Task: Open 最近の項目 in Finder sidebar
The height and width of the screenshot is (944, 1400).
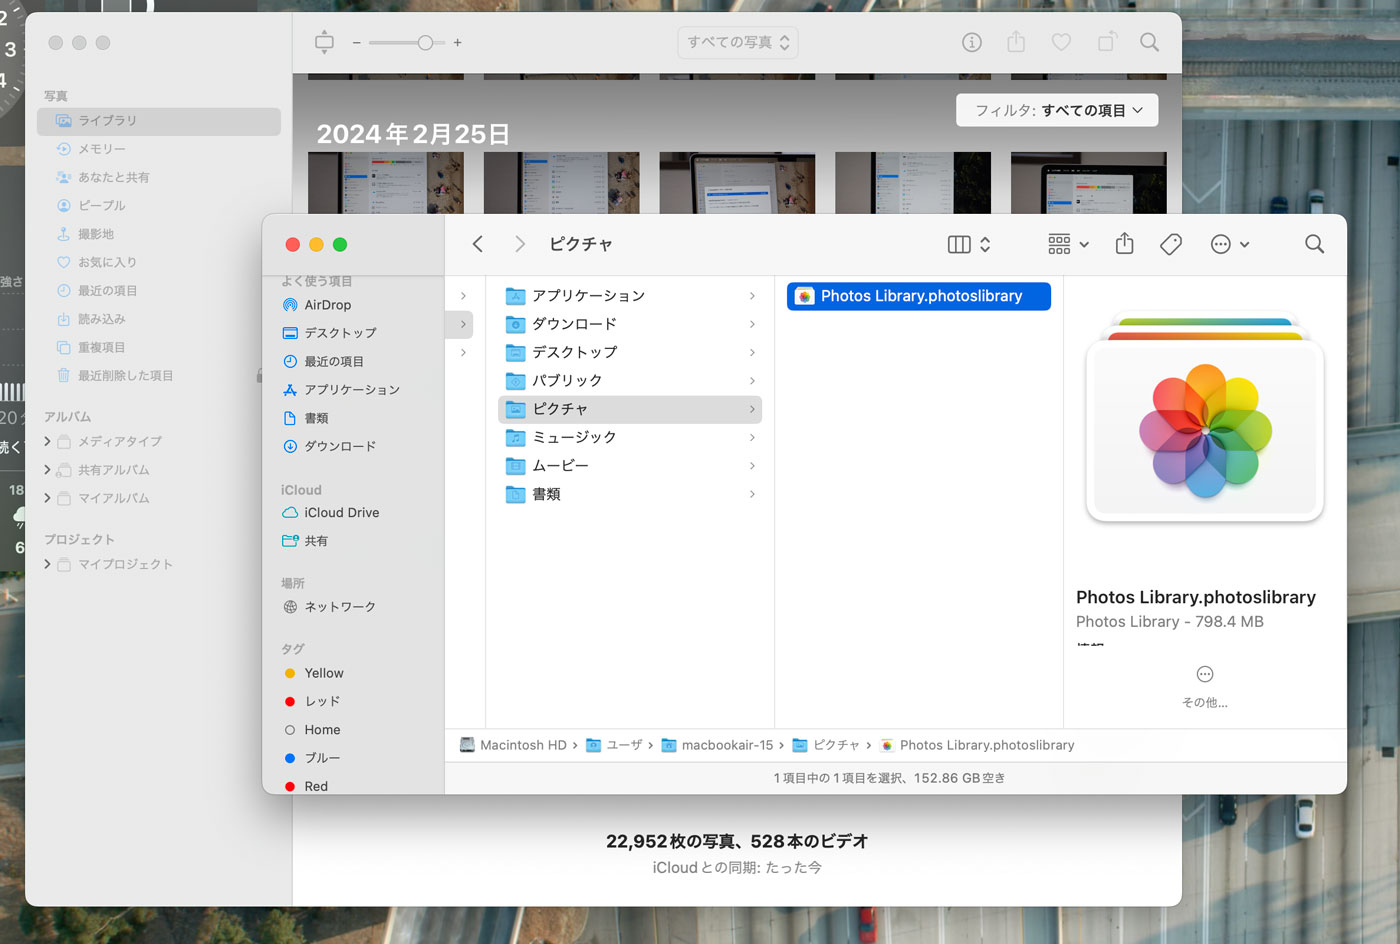Action: 334,361
